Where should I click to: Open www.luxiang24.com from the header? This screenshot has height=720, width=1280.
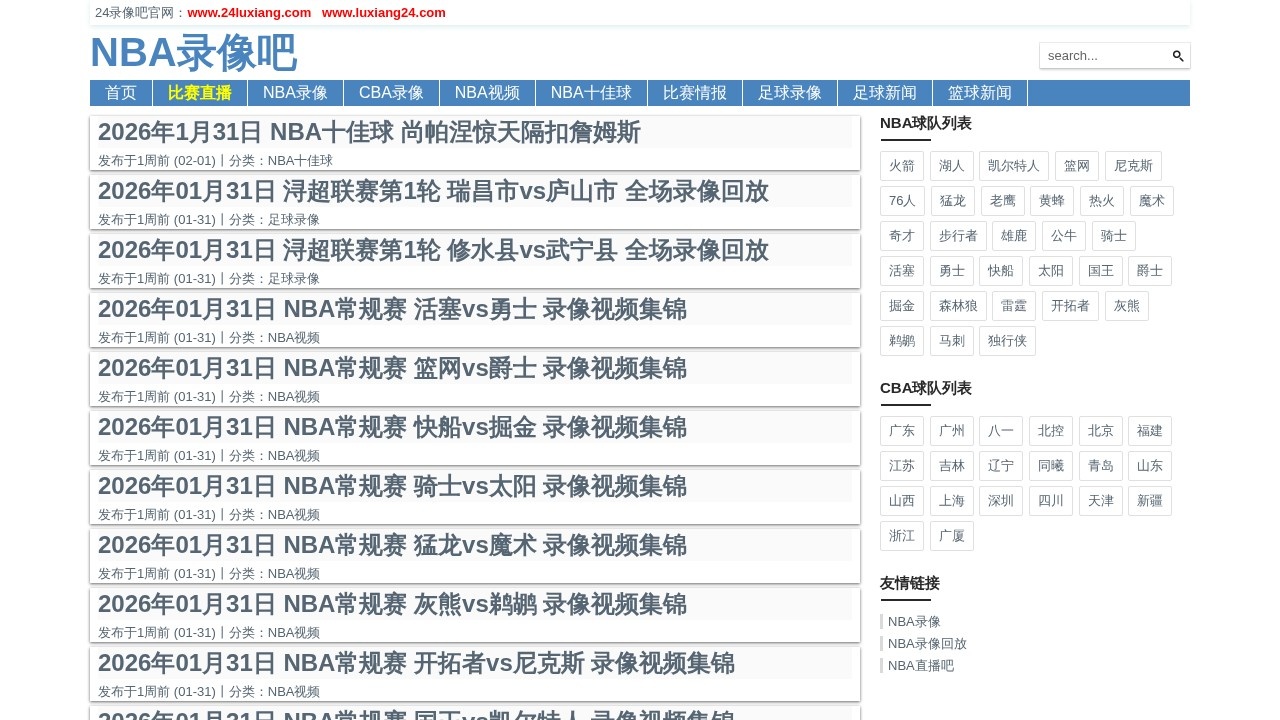pyautogui.click(x=383, y=13)
